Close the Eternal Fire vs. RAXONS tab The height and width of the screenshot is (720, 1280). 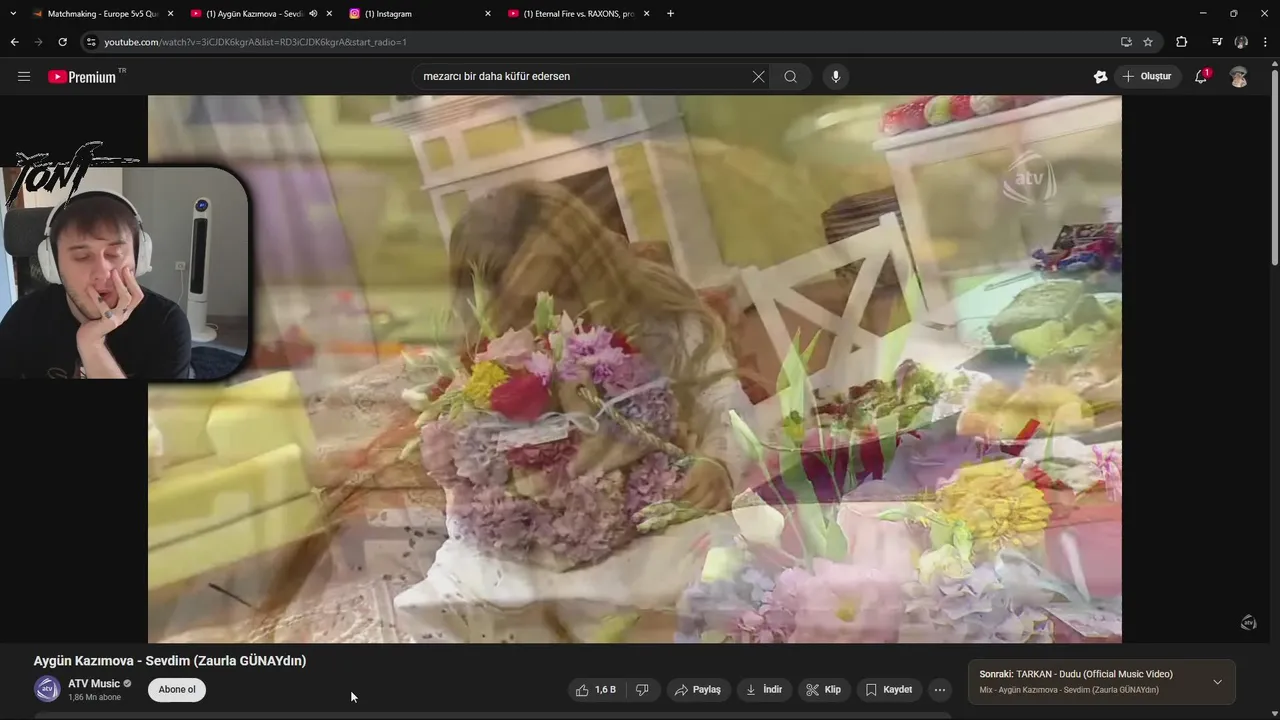[647, 14]
